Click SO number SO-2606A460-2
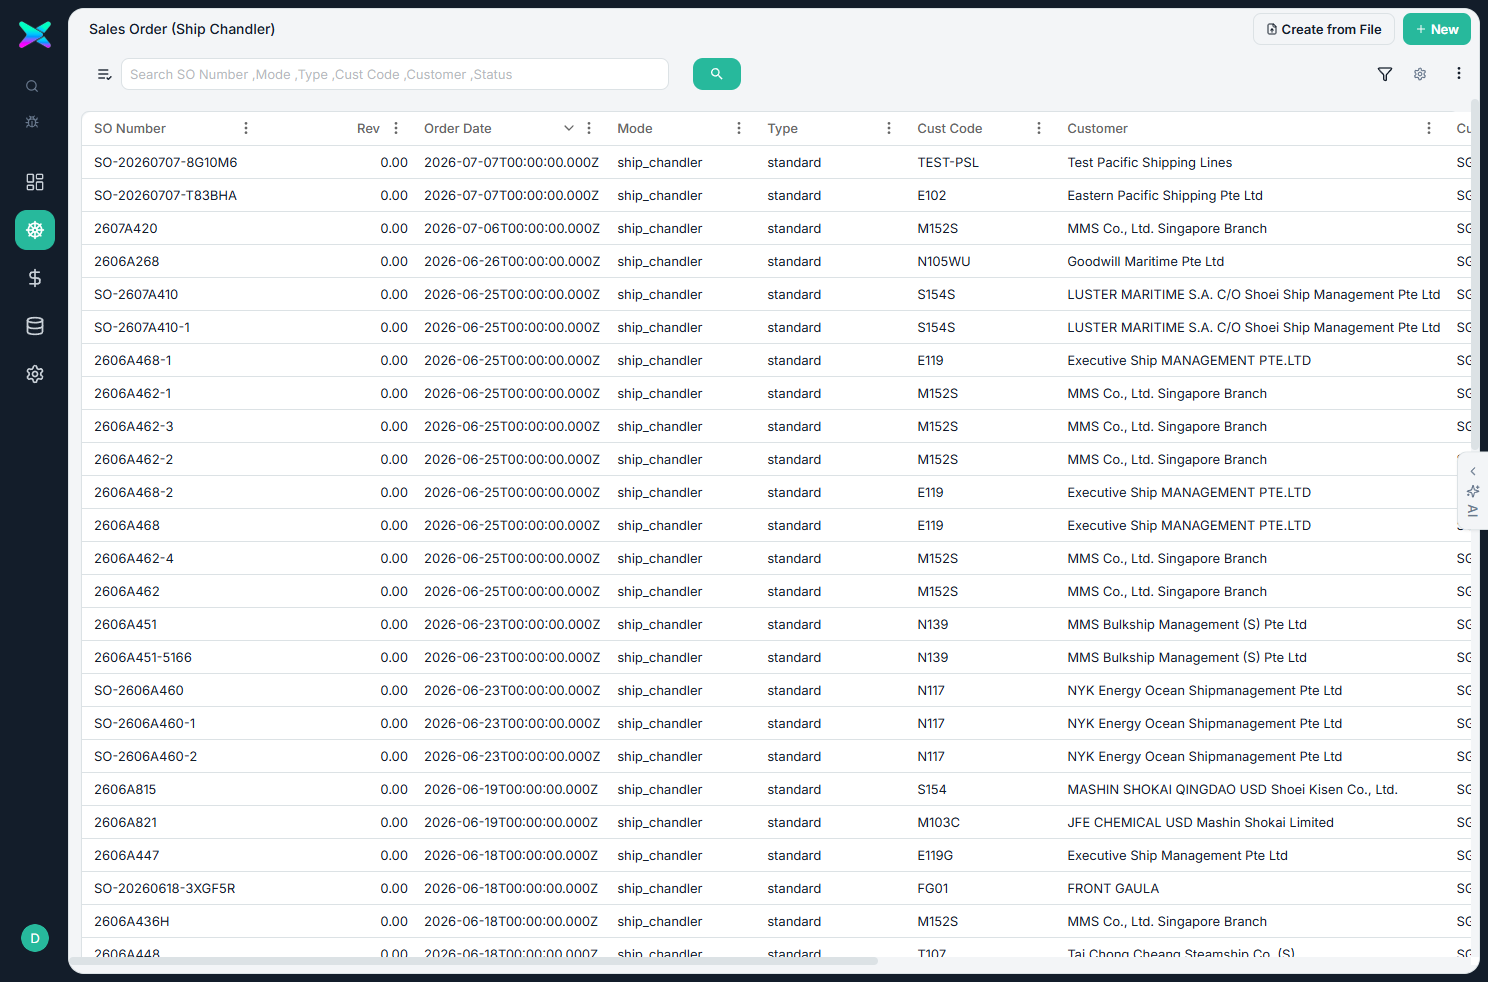The height and width of the screenshot is (982, 1488). pyautogui.click(x=146, y=756)
